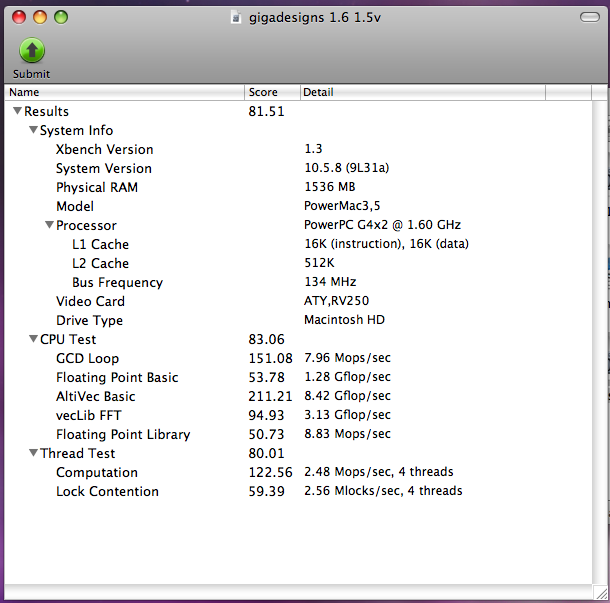Select the Xbench Version row
The width and height of the screenshot is (610, 603).
point(298,149)
